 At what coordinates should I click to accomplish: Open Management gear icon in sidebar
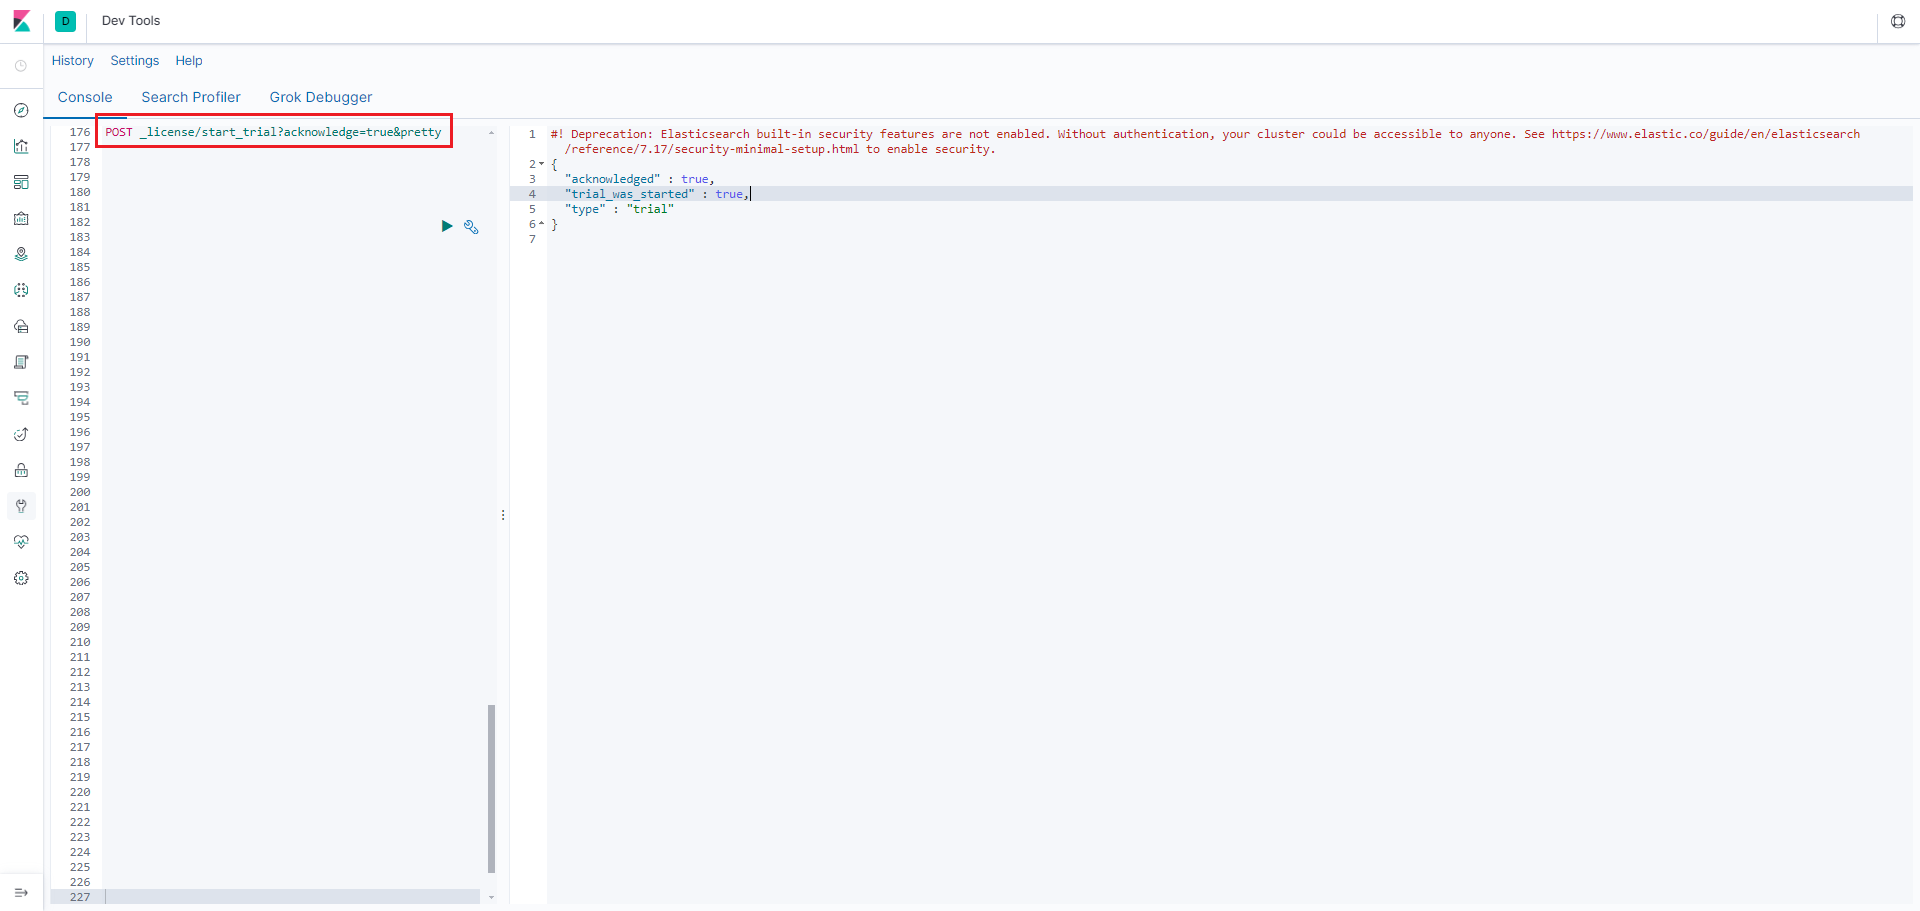point(21,578)
